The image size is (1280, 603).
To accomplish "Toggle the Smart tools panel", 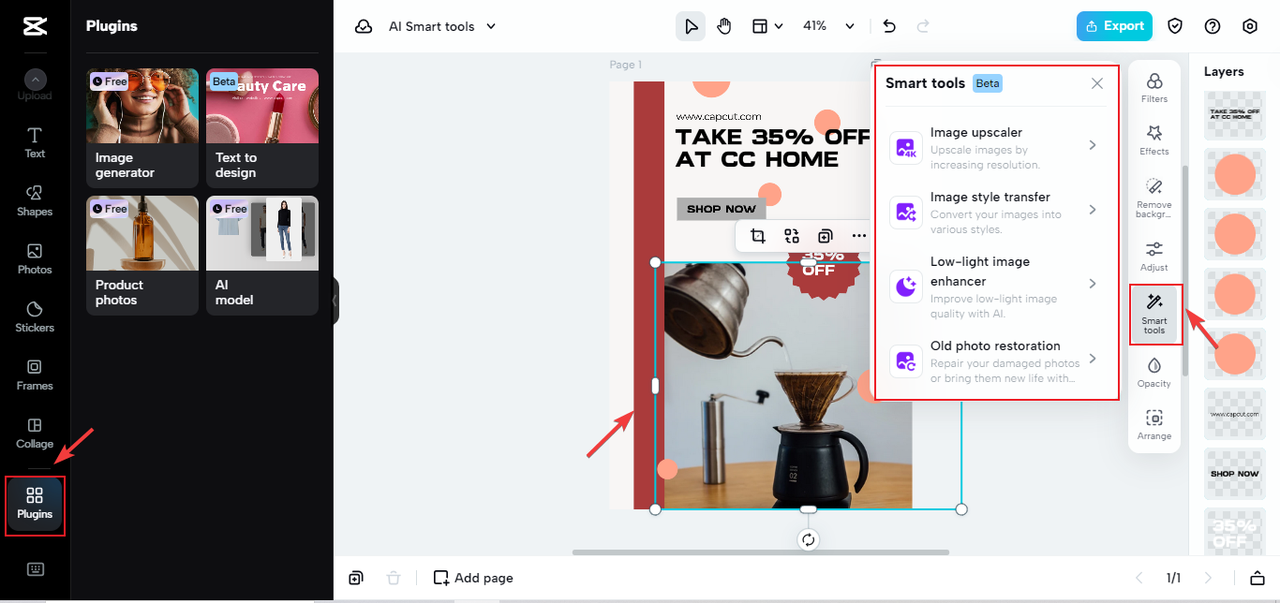I will pyautogui.click(x=1155, y=314).
